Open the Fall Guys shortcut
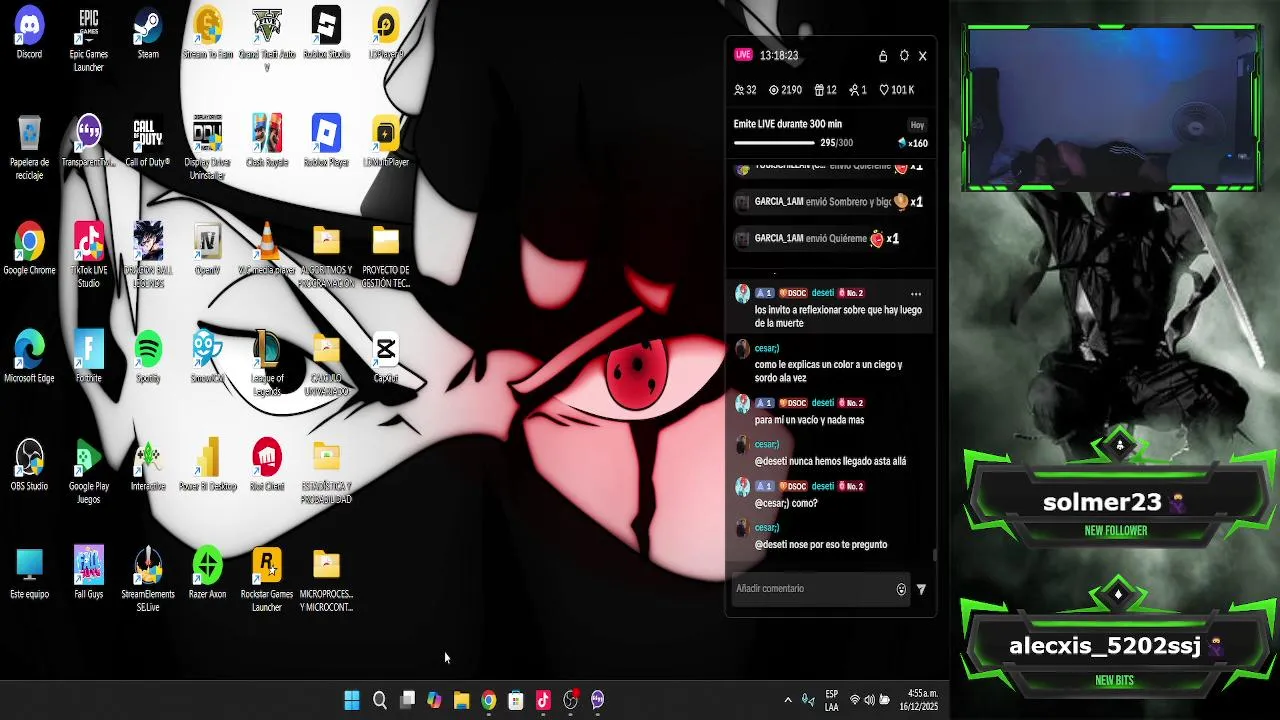The height and width of the screenshot is (720, 1280). [89, 574]
